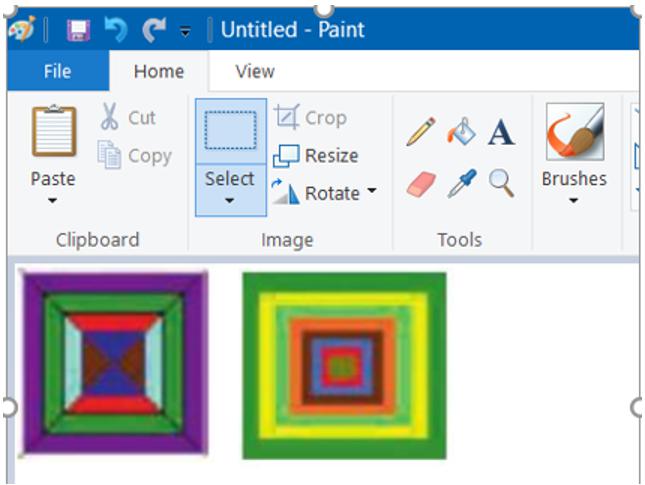Click the Magnifier tool
The height and width of the screenshot is (485, 645).
coord(501,183)
